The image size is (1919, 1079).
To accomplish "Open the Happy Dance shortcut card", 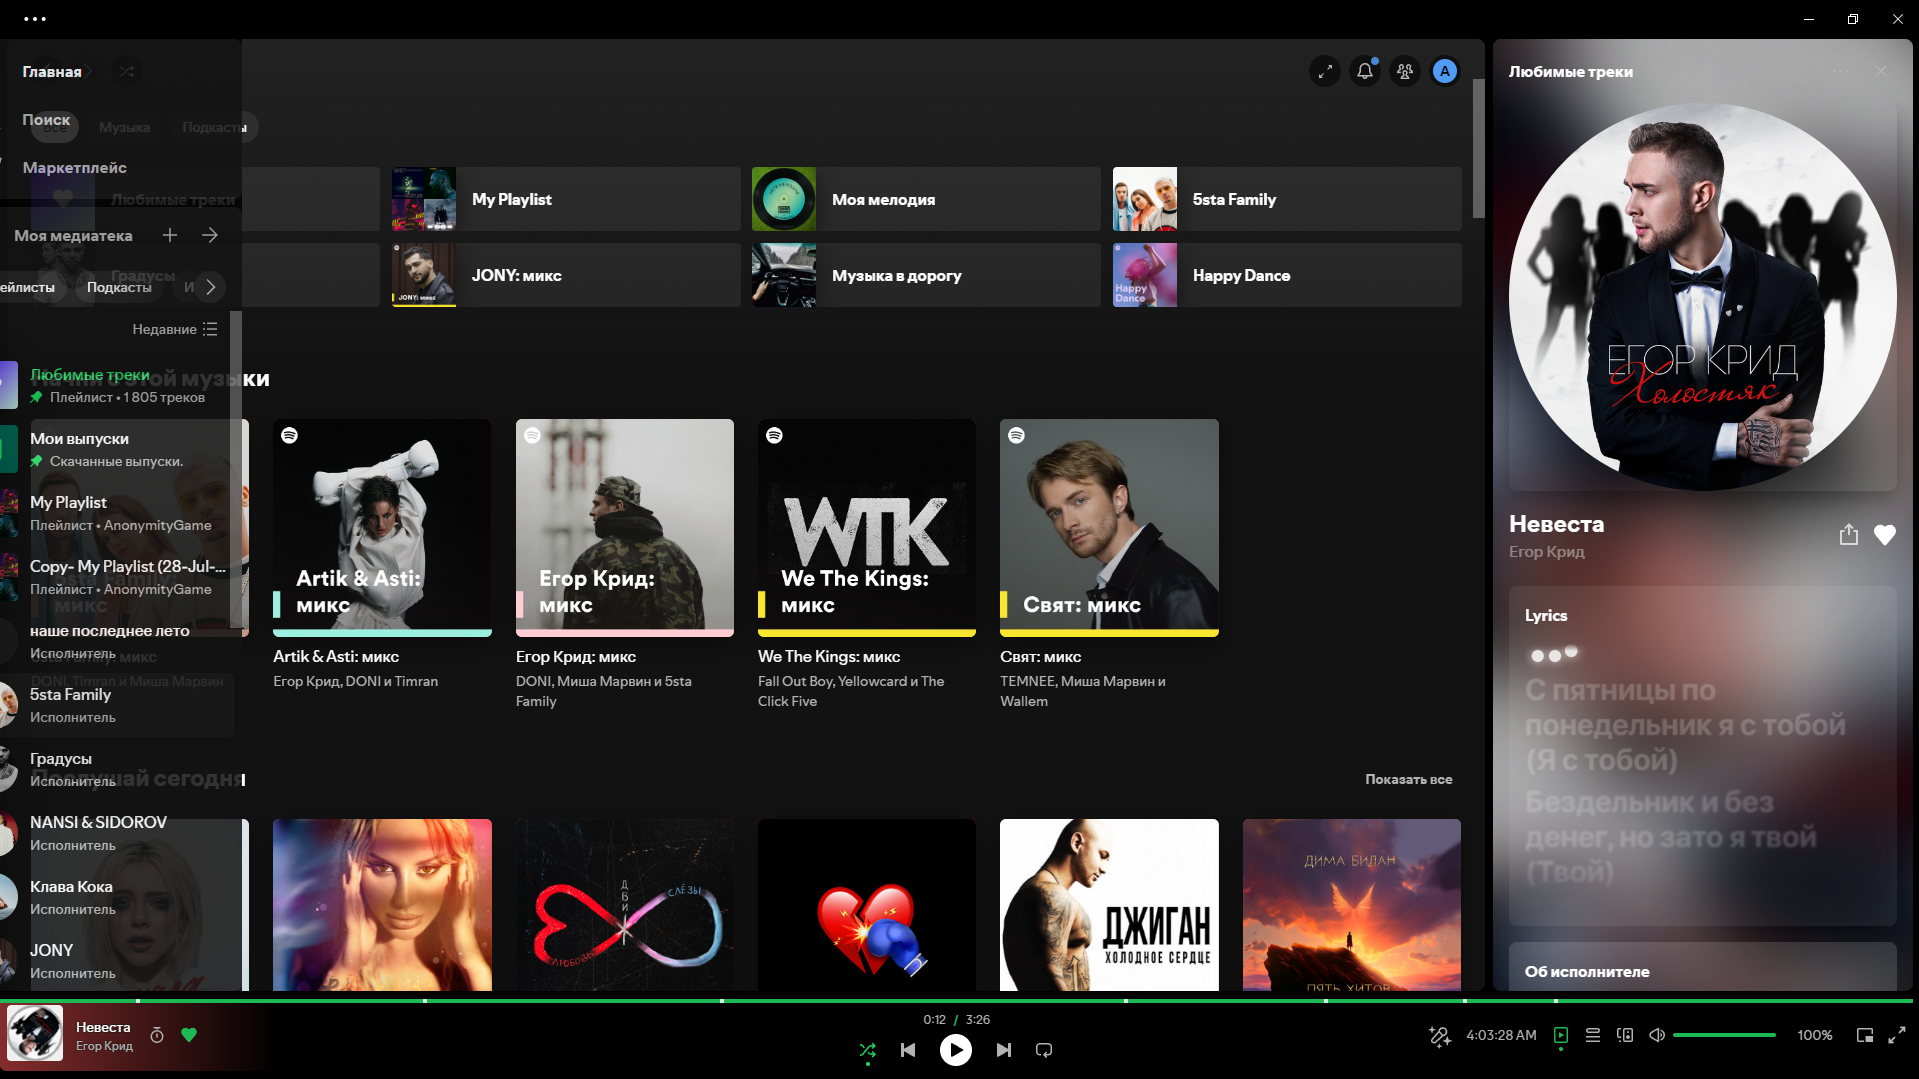I will click(x=1287, y=275).
